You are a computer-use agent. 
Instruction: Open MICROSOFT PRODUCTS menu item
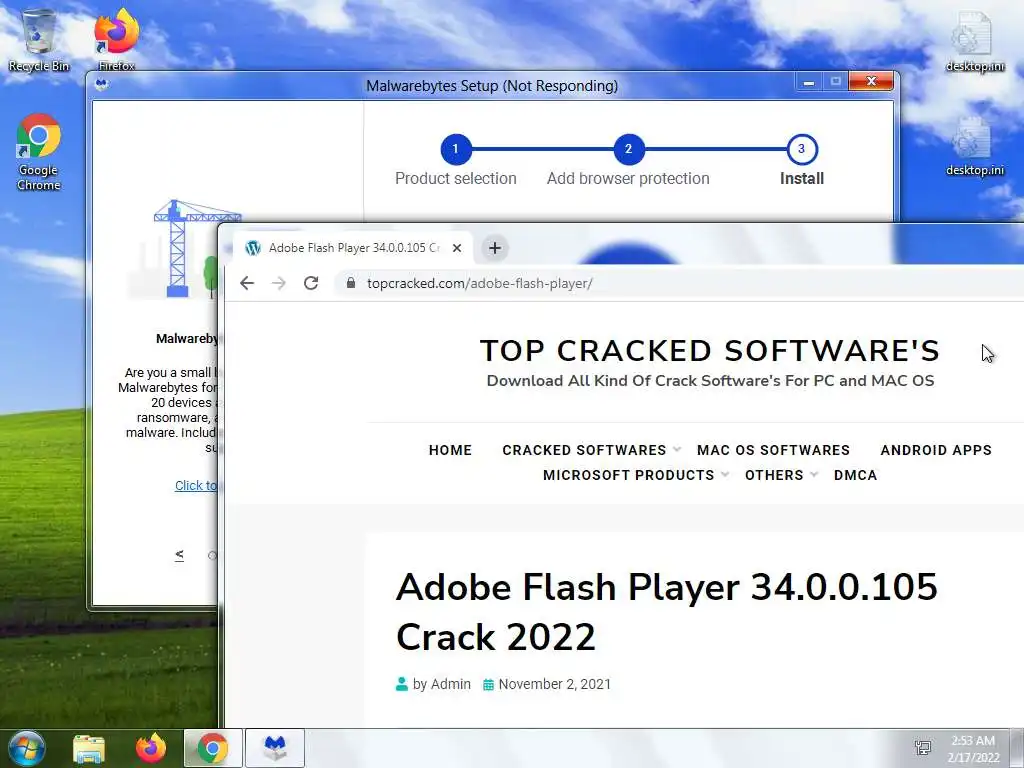click(628, 475)
